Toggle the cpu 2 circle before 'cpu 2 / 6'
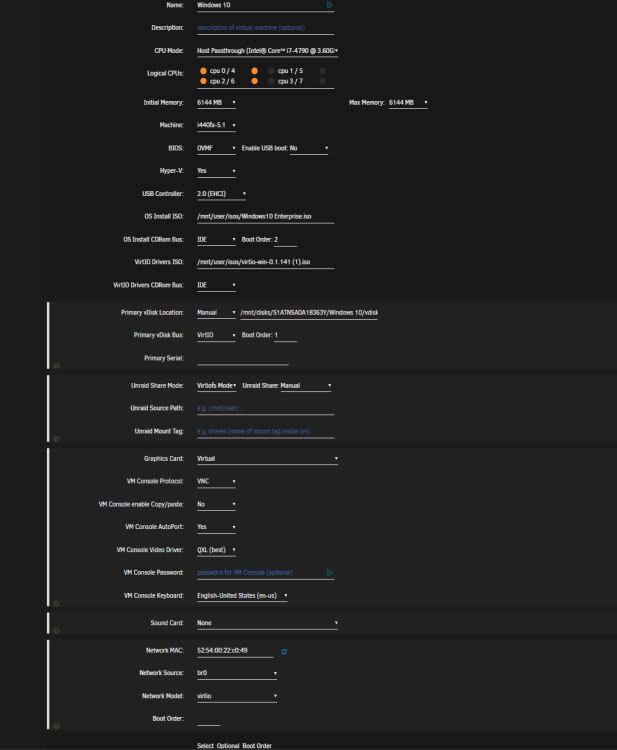Viewport: 617px width, 750px height. 203,81
